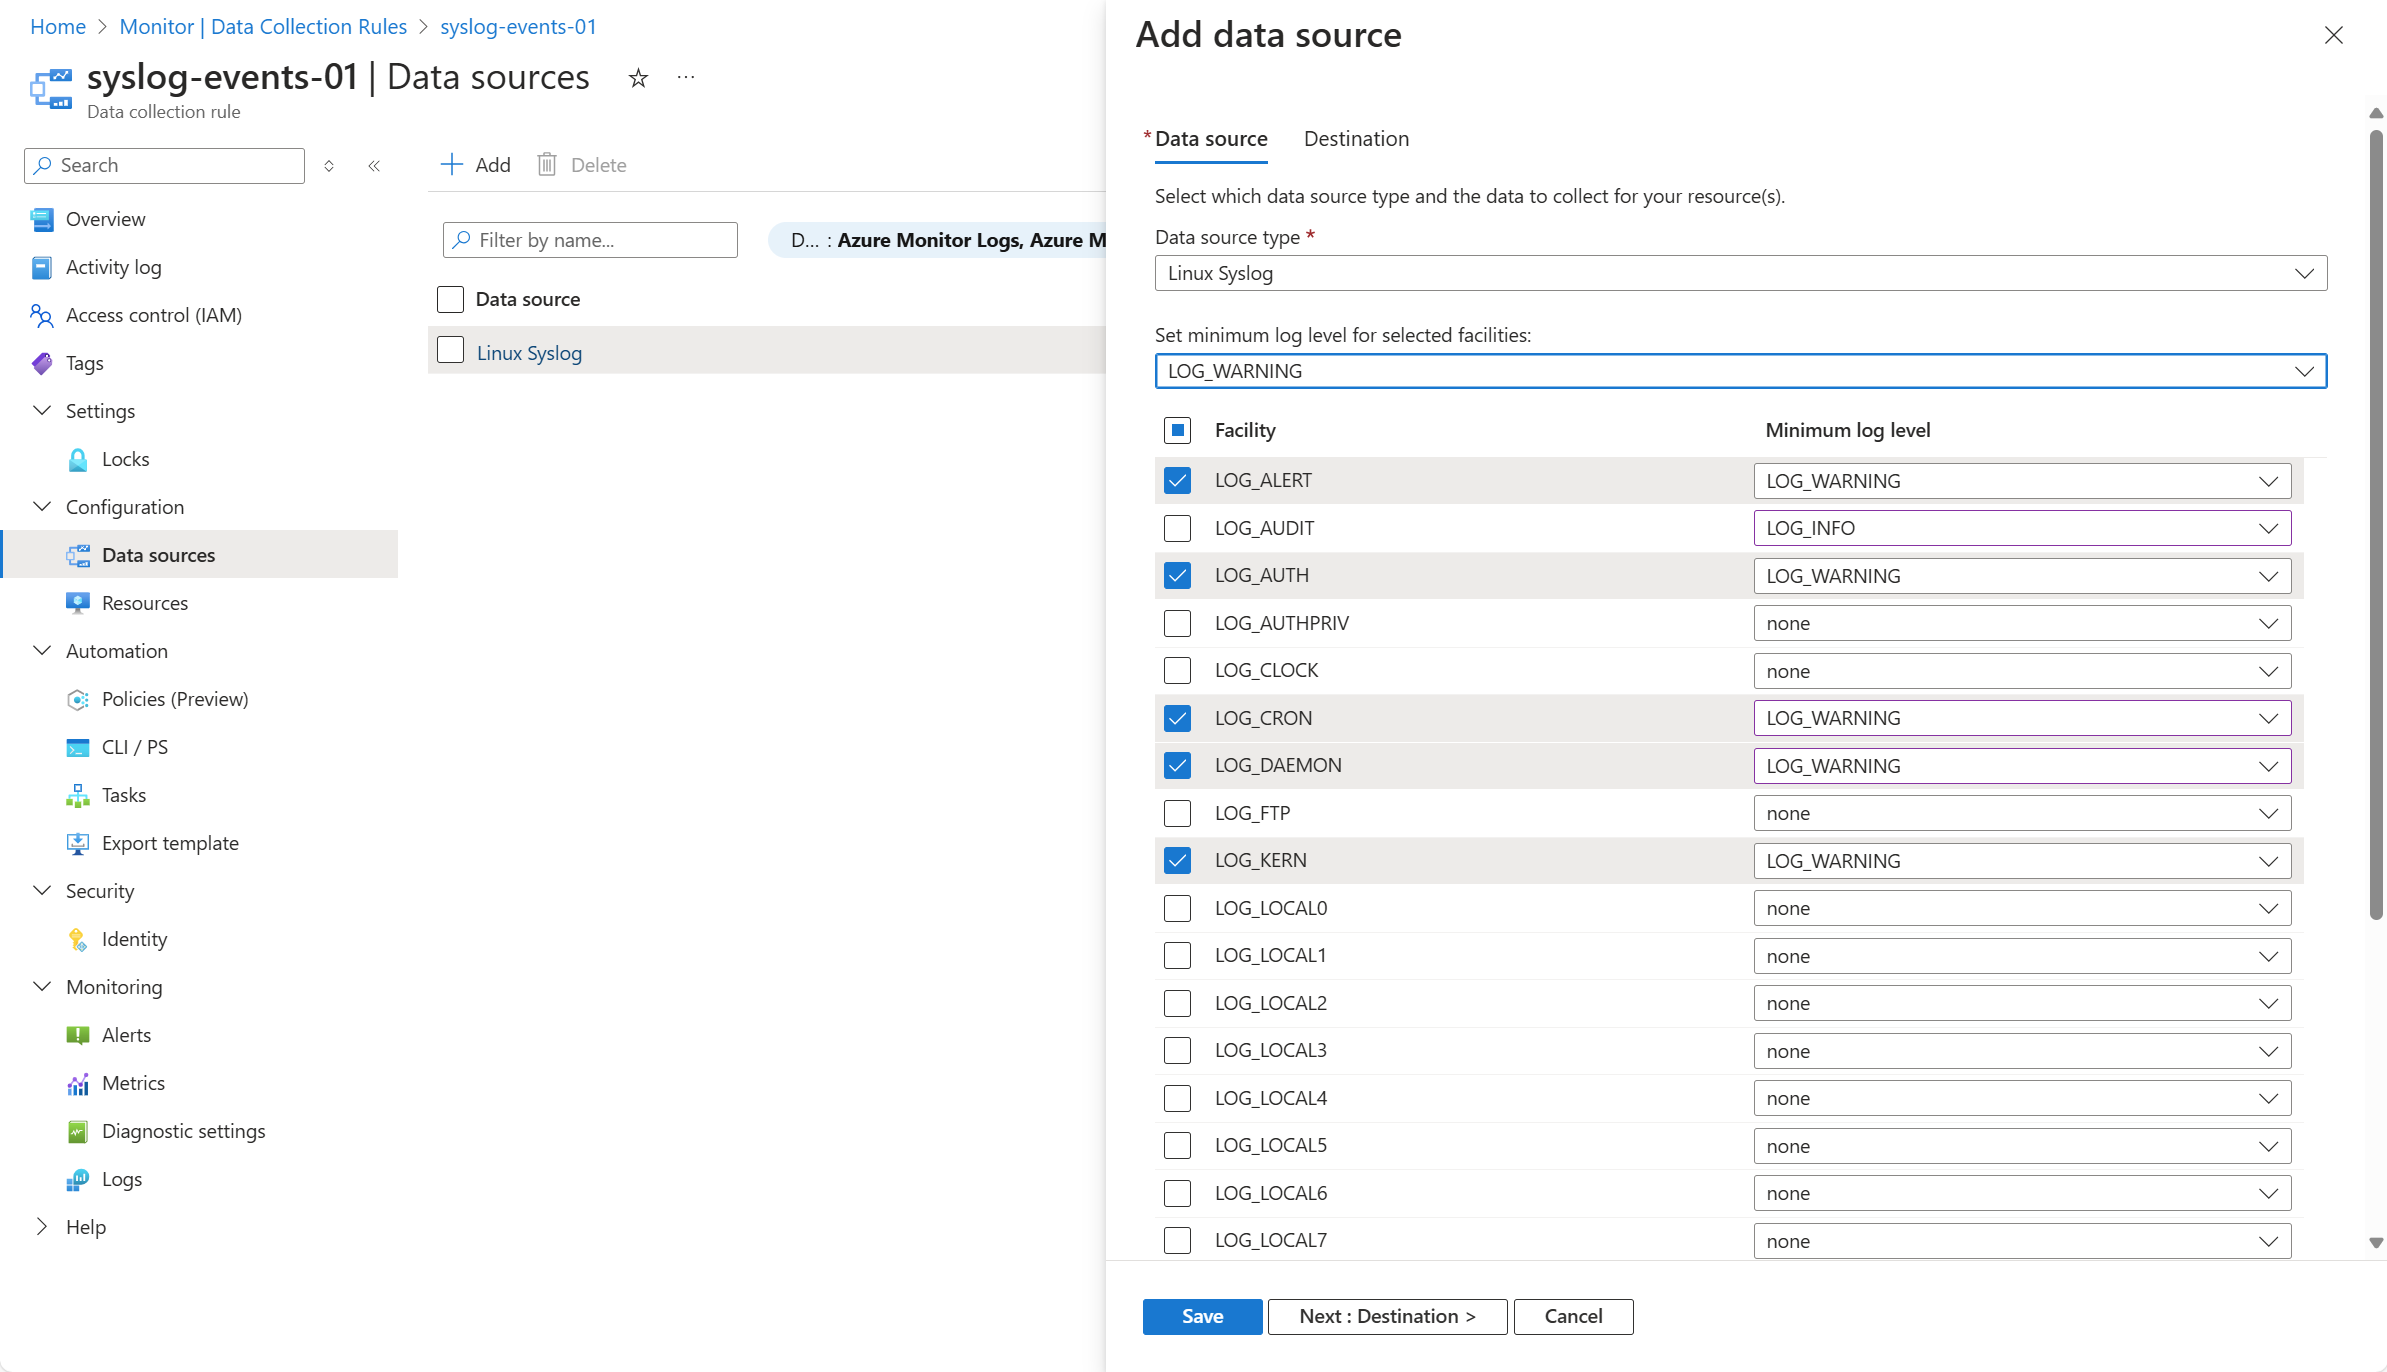Image resolution: width=2387 pixels, height=1372 pixels.
Task: Open the Linux Syslog data source link
Action: (529, 353)
